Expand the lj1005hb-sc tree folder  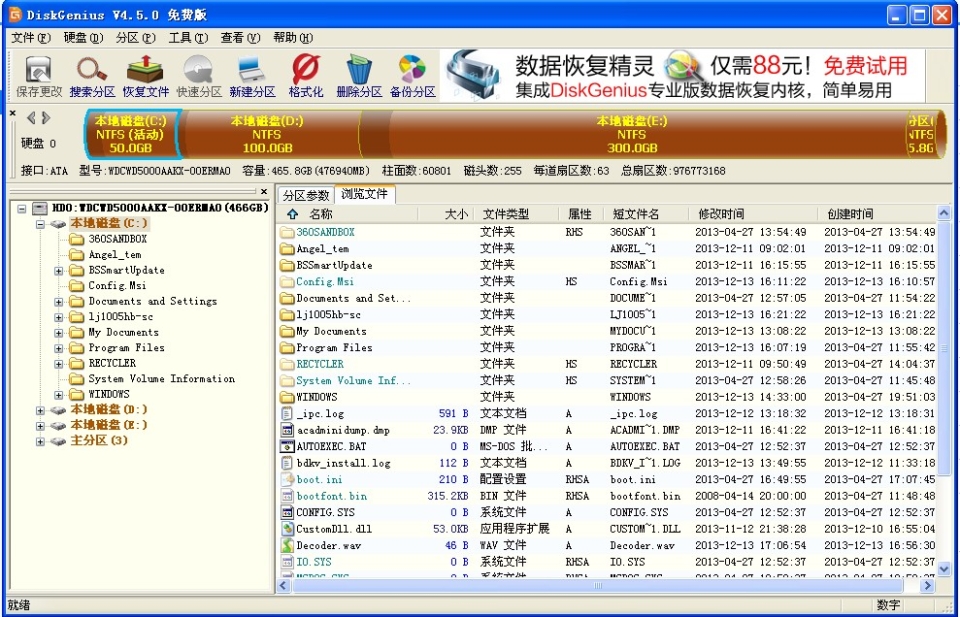(x=58, y=317)
